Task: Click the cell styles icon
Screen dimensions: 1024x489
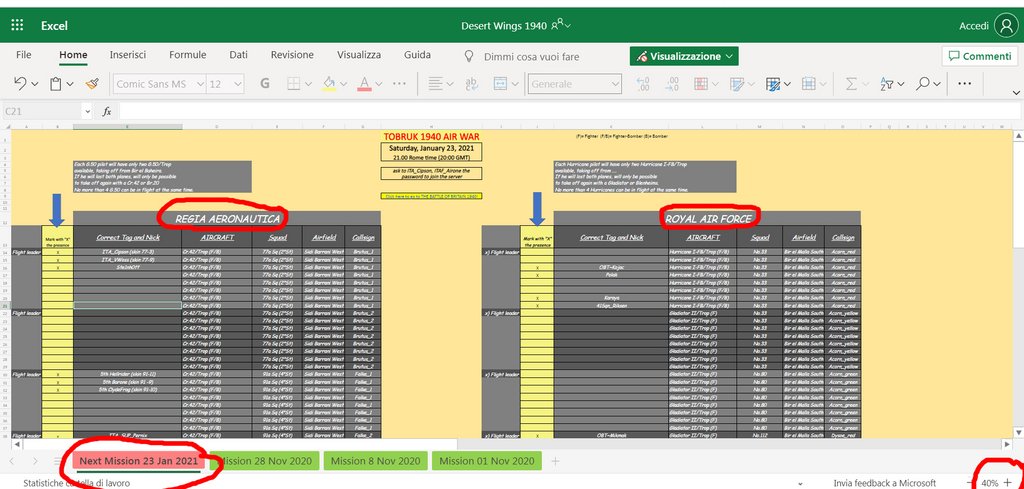Action: [x=737, y=84]
